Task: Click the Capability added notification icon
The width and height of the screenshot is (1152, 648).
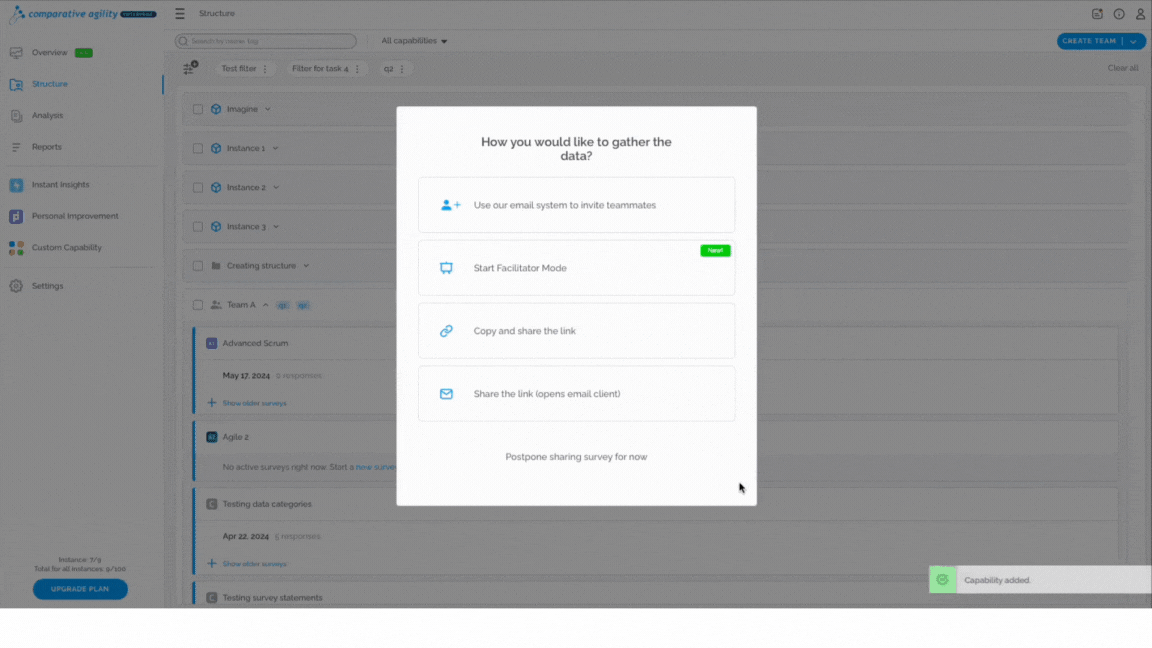Action: (943, 580)
